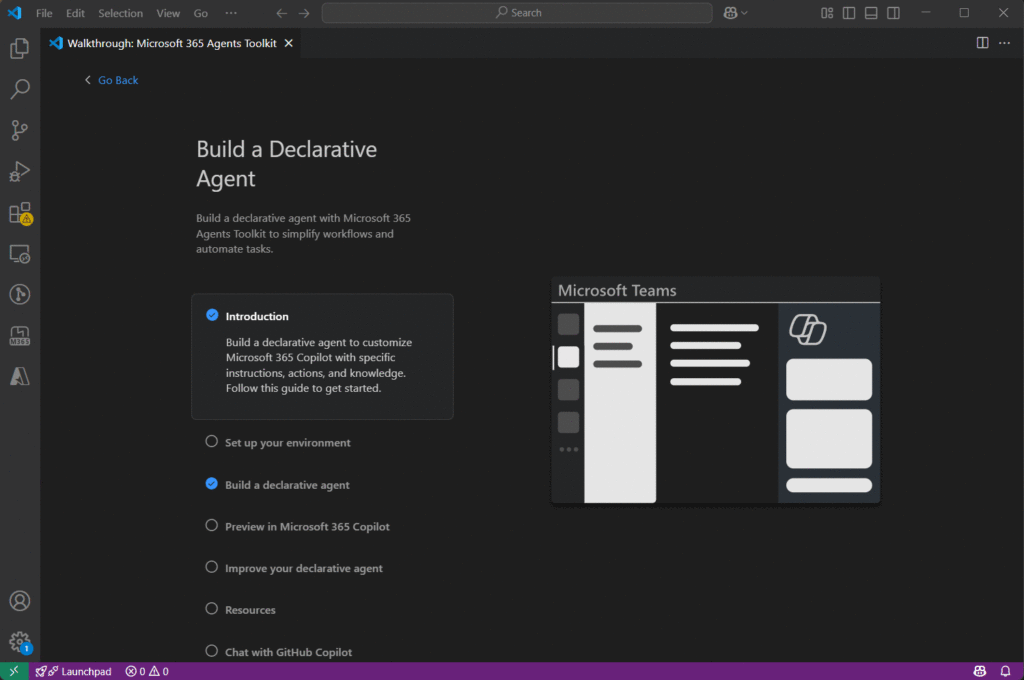Check the Preview in Microsoft 365 Copilot step
The height and width of the screenshot is (680, 1024).
click(211, 526)
